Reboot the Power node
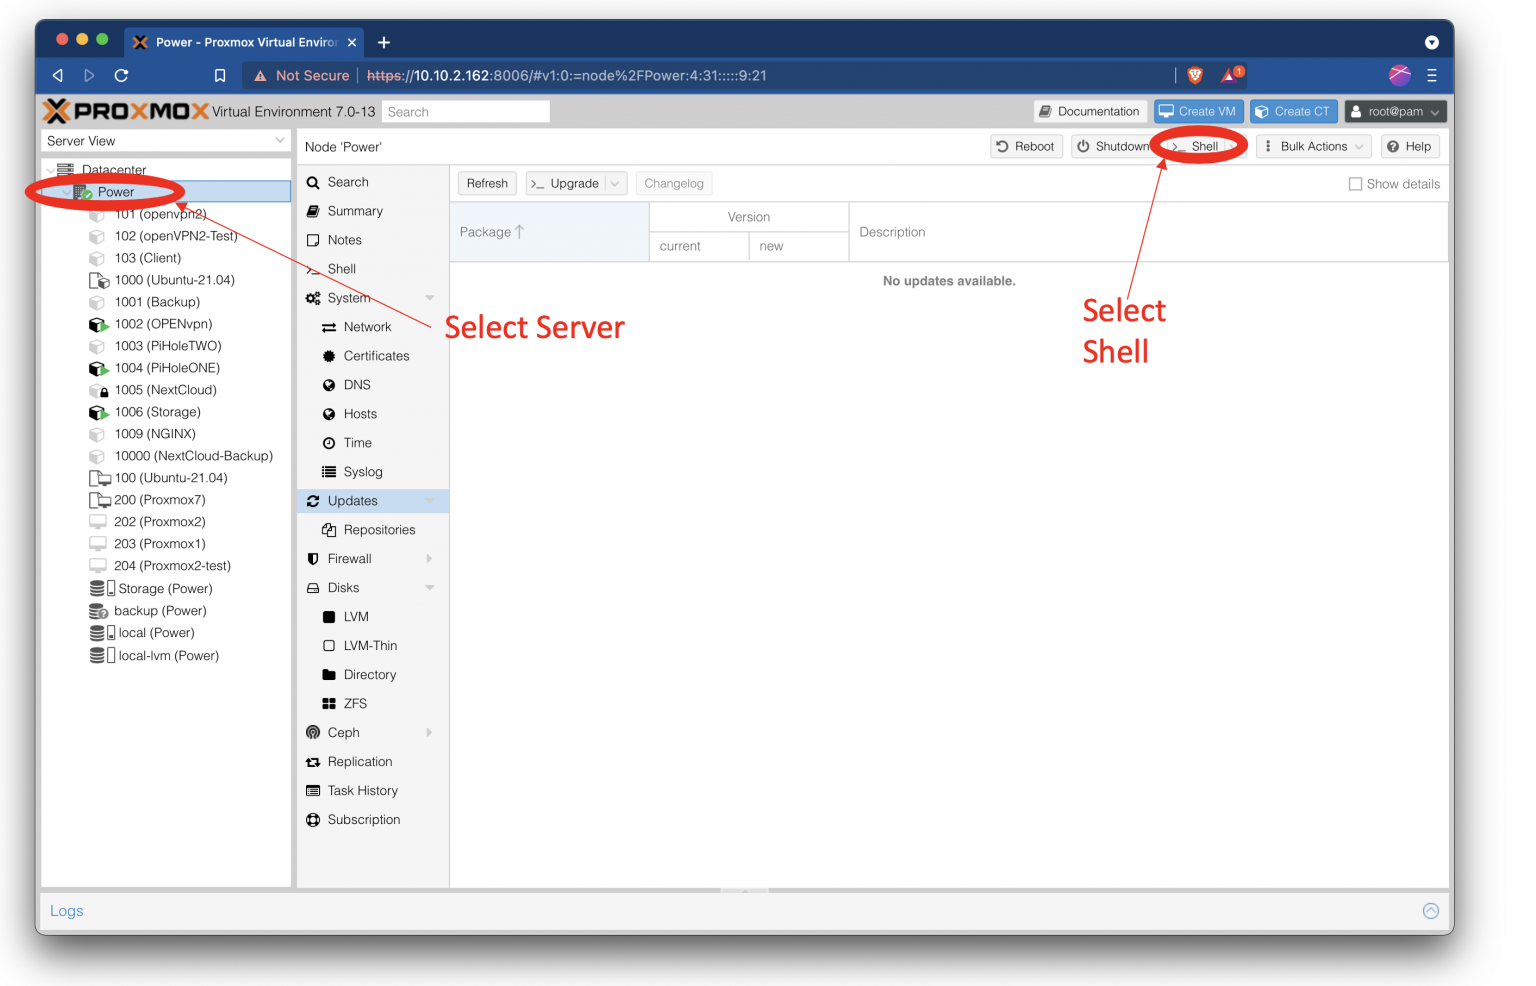This screenshot has width=1536, height=986. (x=1026, y=146)
